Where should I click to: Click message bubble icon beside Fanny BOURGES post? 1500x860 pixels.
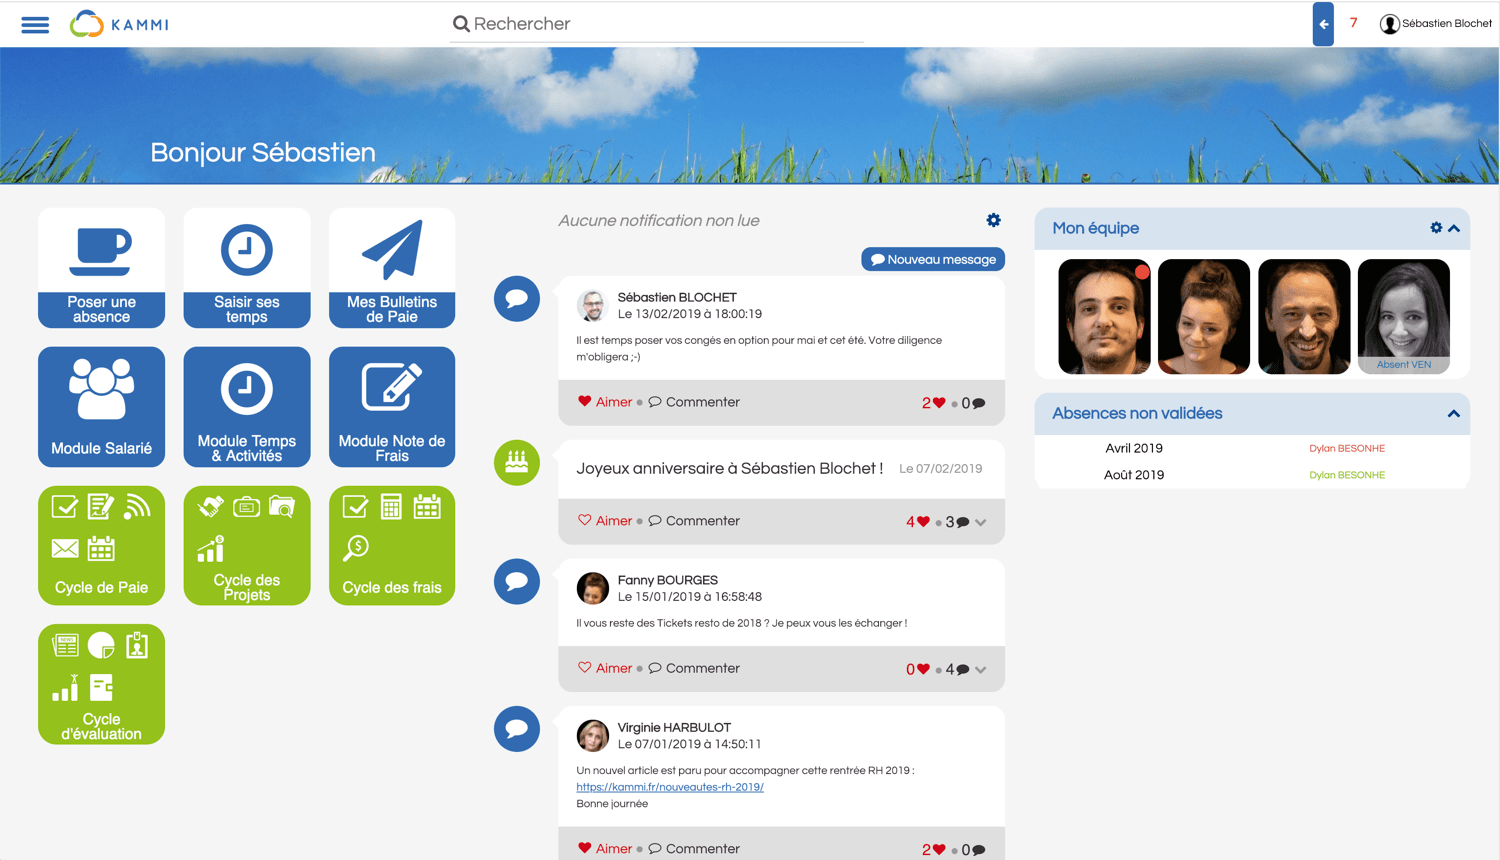[x=517, y=581]
